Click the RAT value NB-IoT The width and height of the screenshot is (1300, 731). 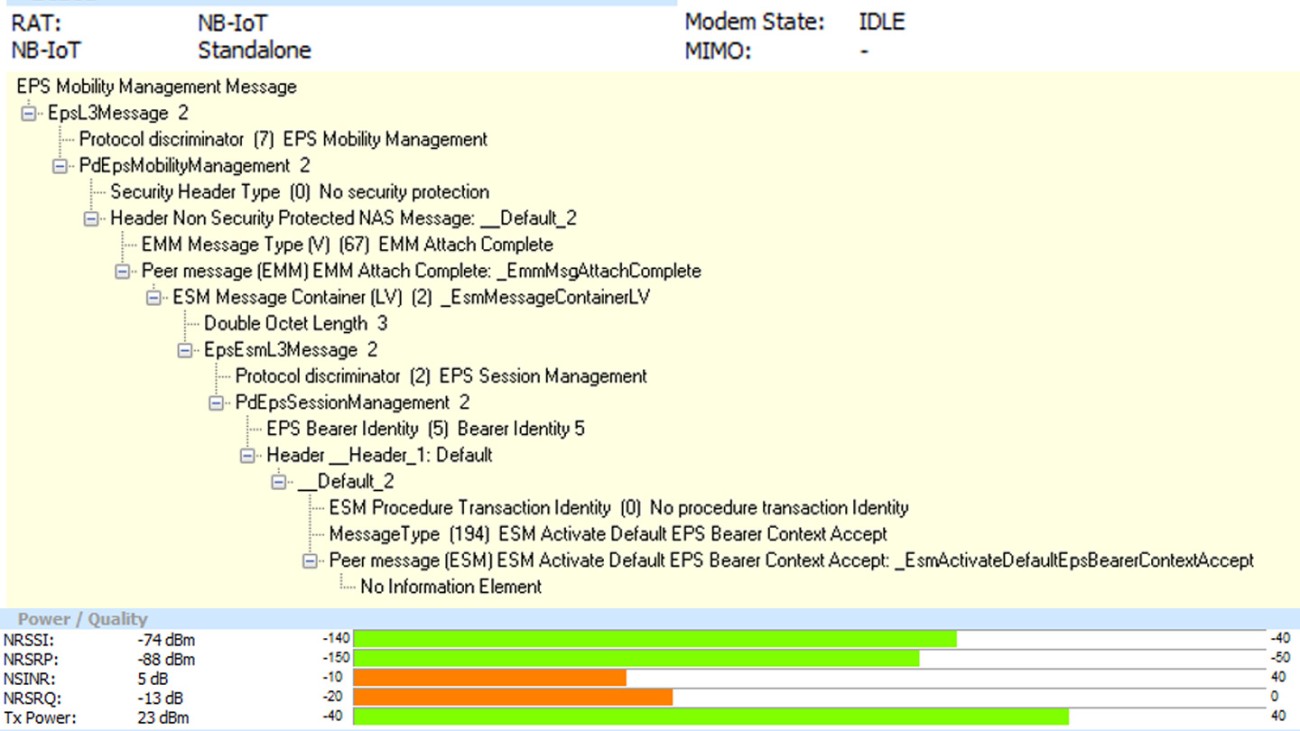point(233,23)
